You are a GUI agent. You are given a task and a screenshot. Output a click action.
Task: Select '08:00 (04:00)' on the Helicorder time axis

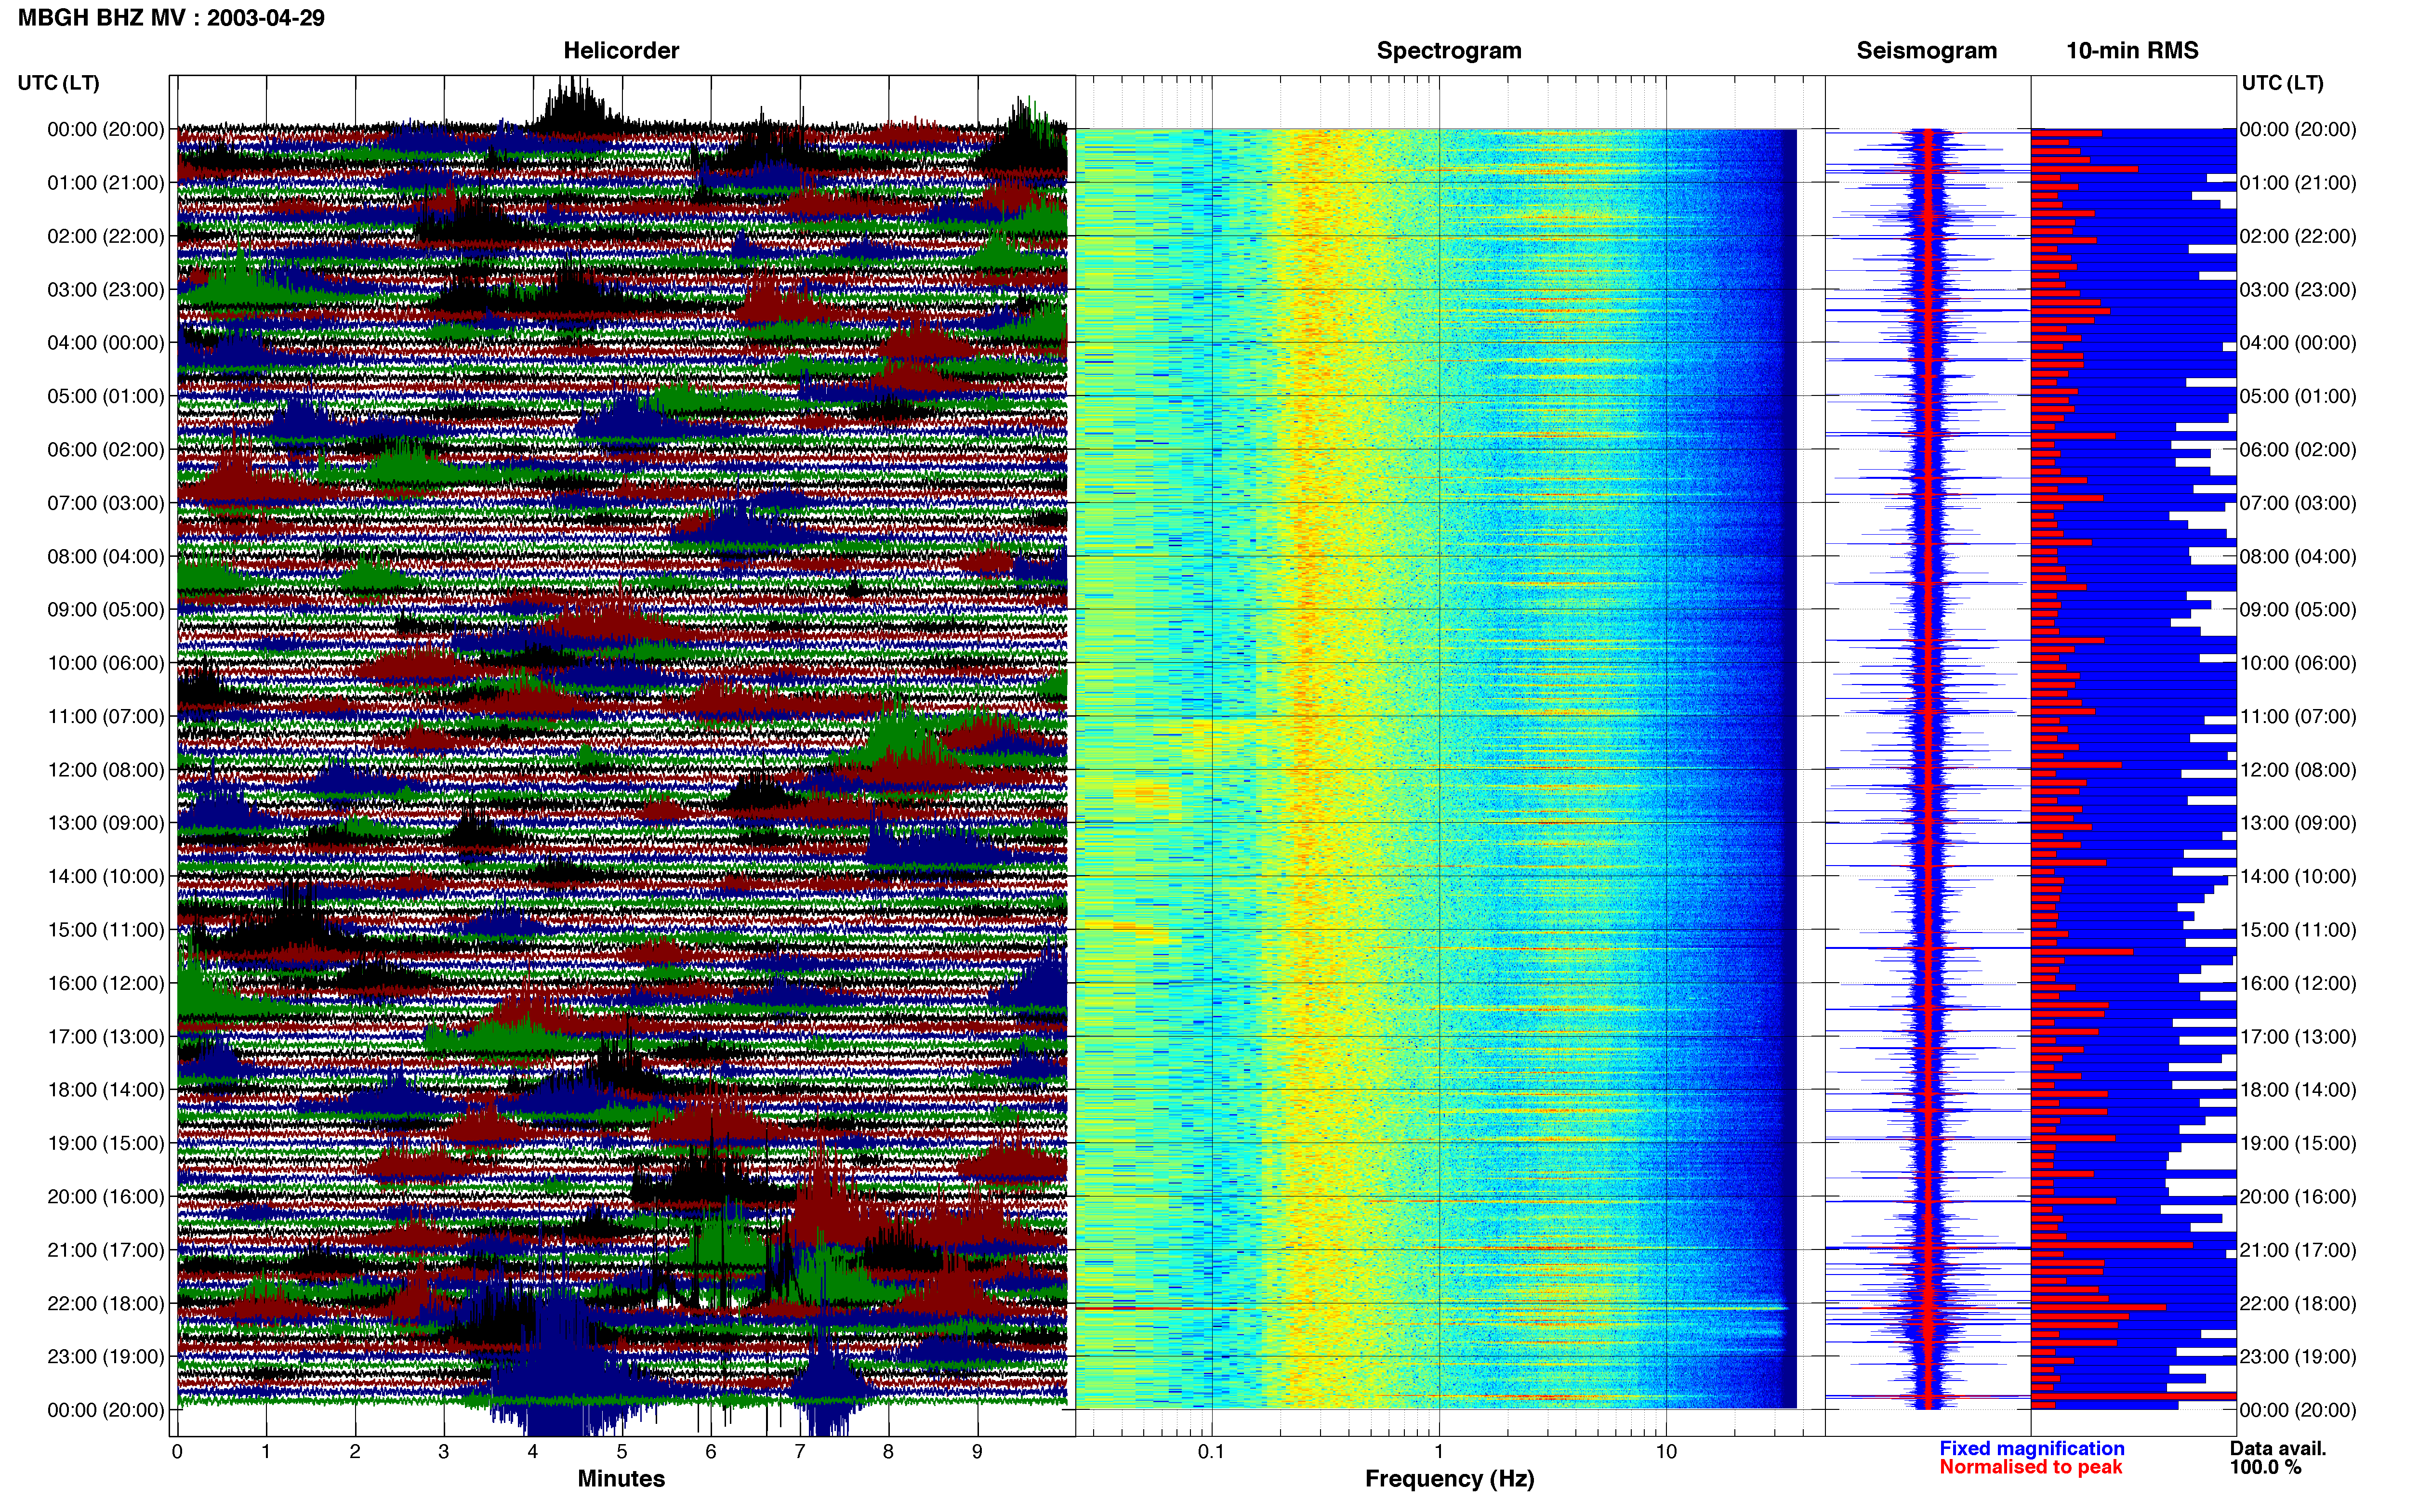106,556
